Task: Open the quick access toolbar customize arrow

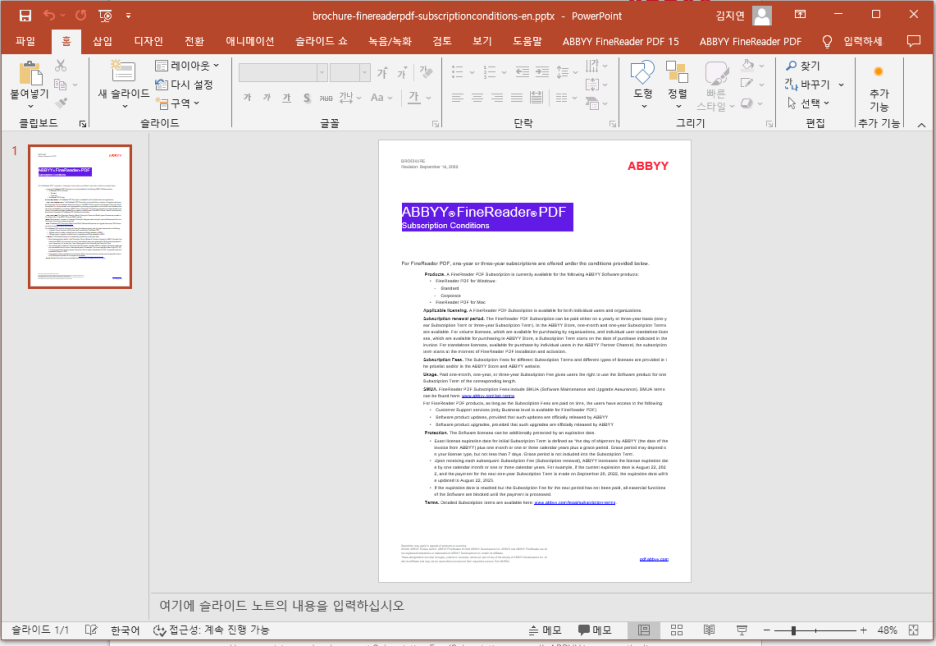Action: click(128, 16)
